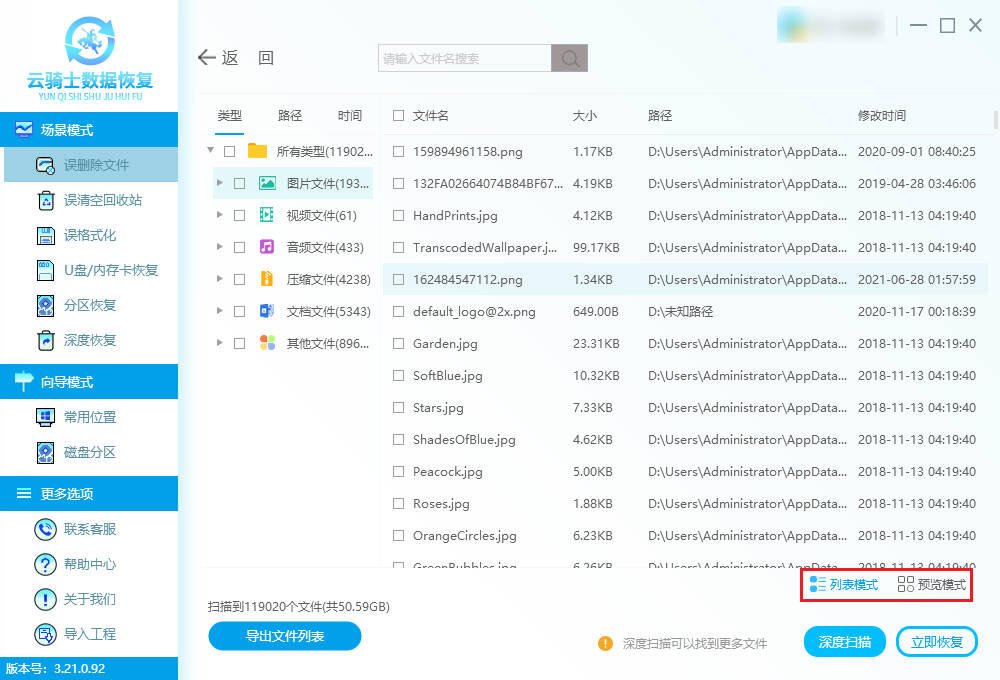Click the 返回 back label
Image resolution: width=1000 pixels, height=680 pixels.
pyautogui.click(x=248, y=57)
